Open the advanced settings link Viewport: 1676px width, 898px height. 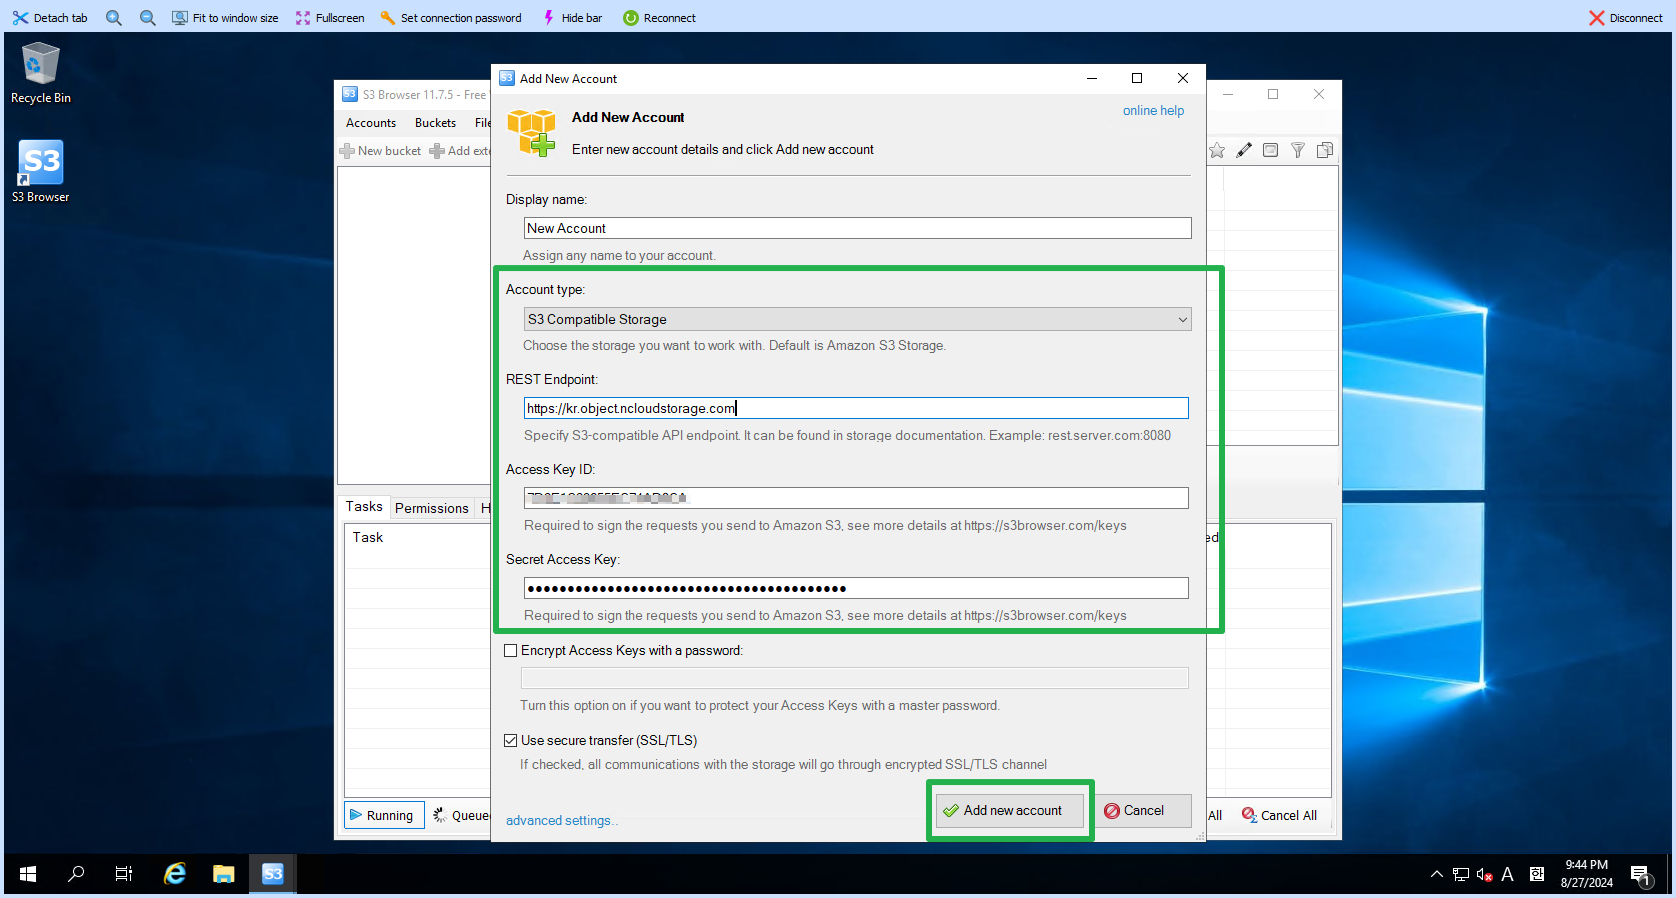click(561, 820)
